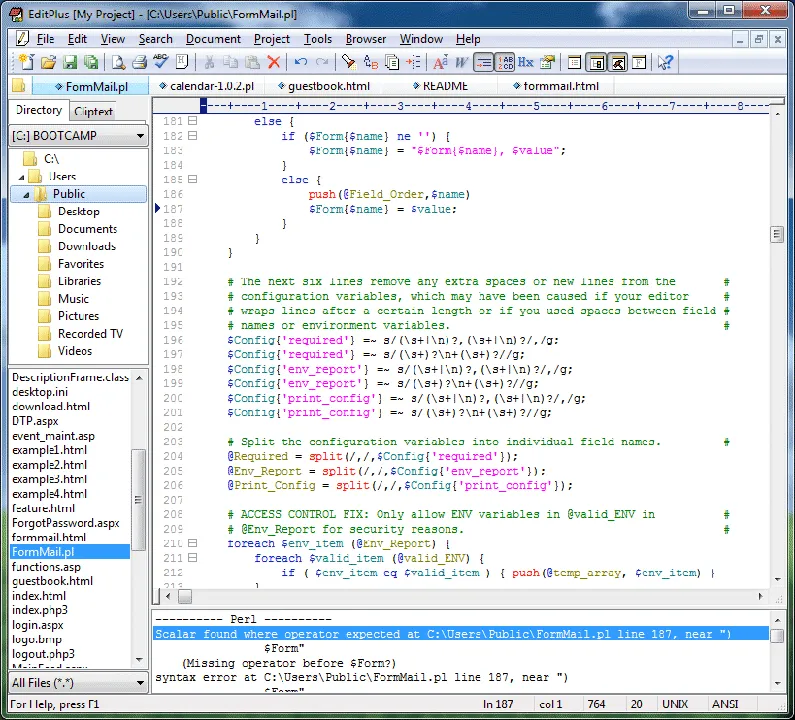Image resolution: width=795 pixels, height=720 pixels.
Task: Open the Project menu
Action: 272,39
